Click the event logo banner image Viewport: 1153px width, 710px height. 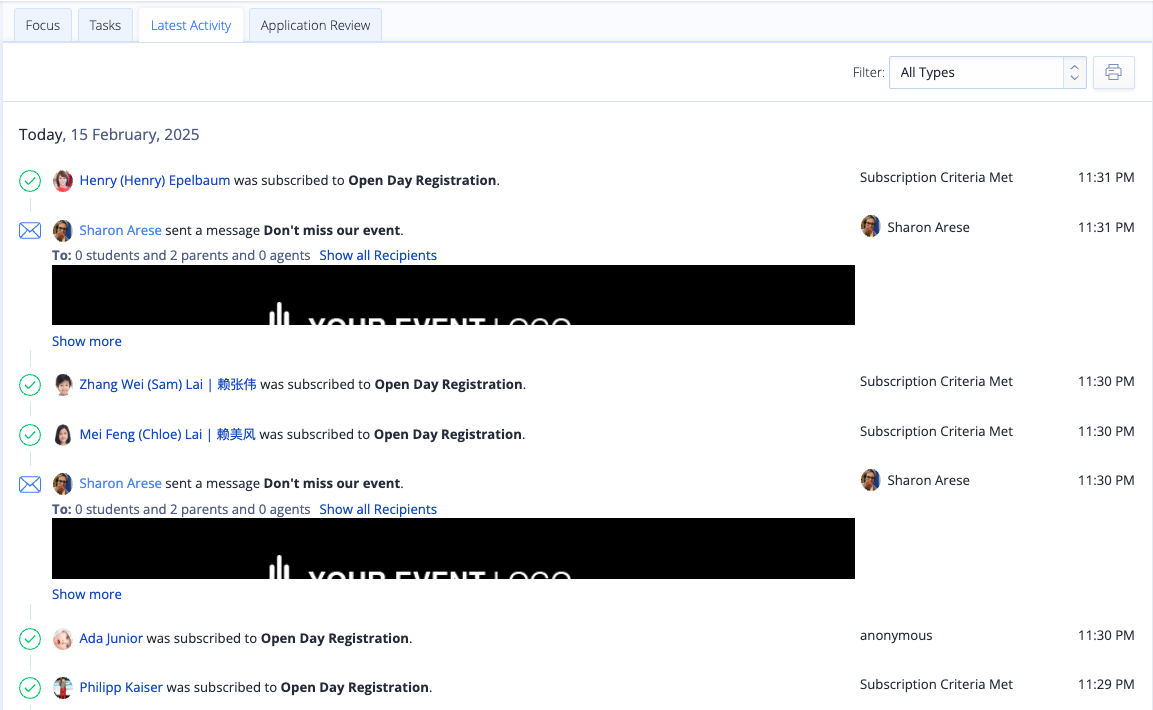tap(453, 295)
